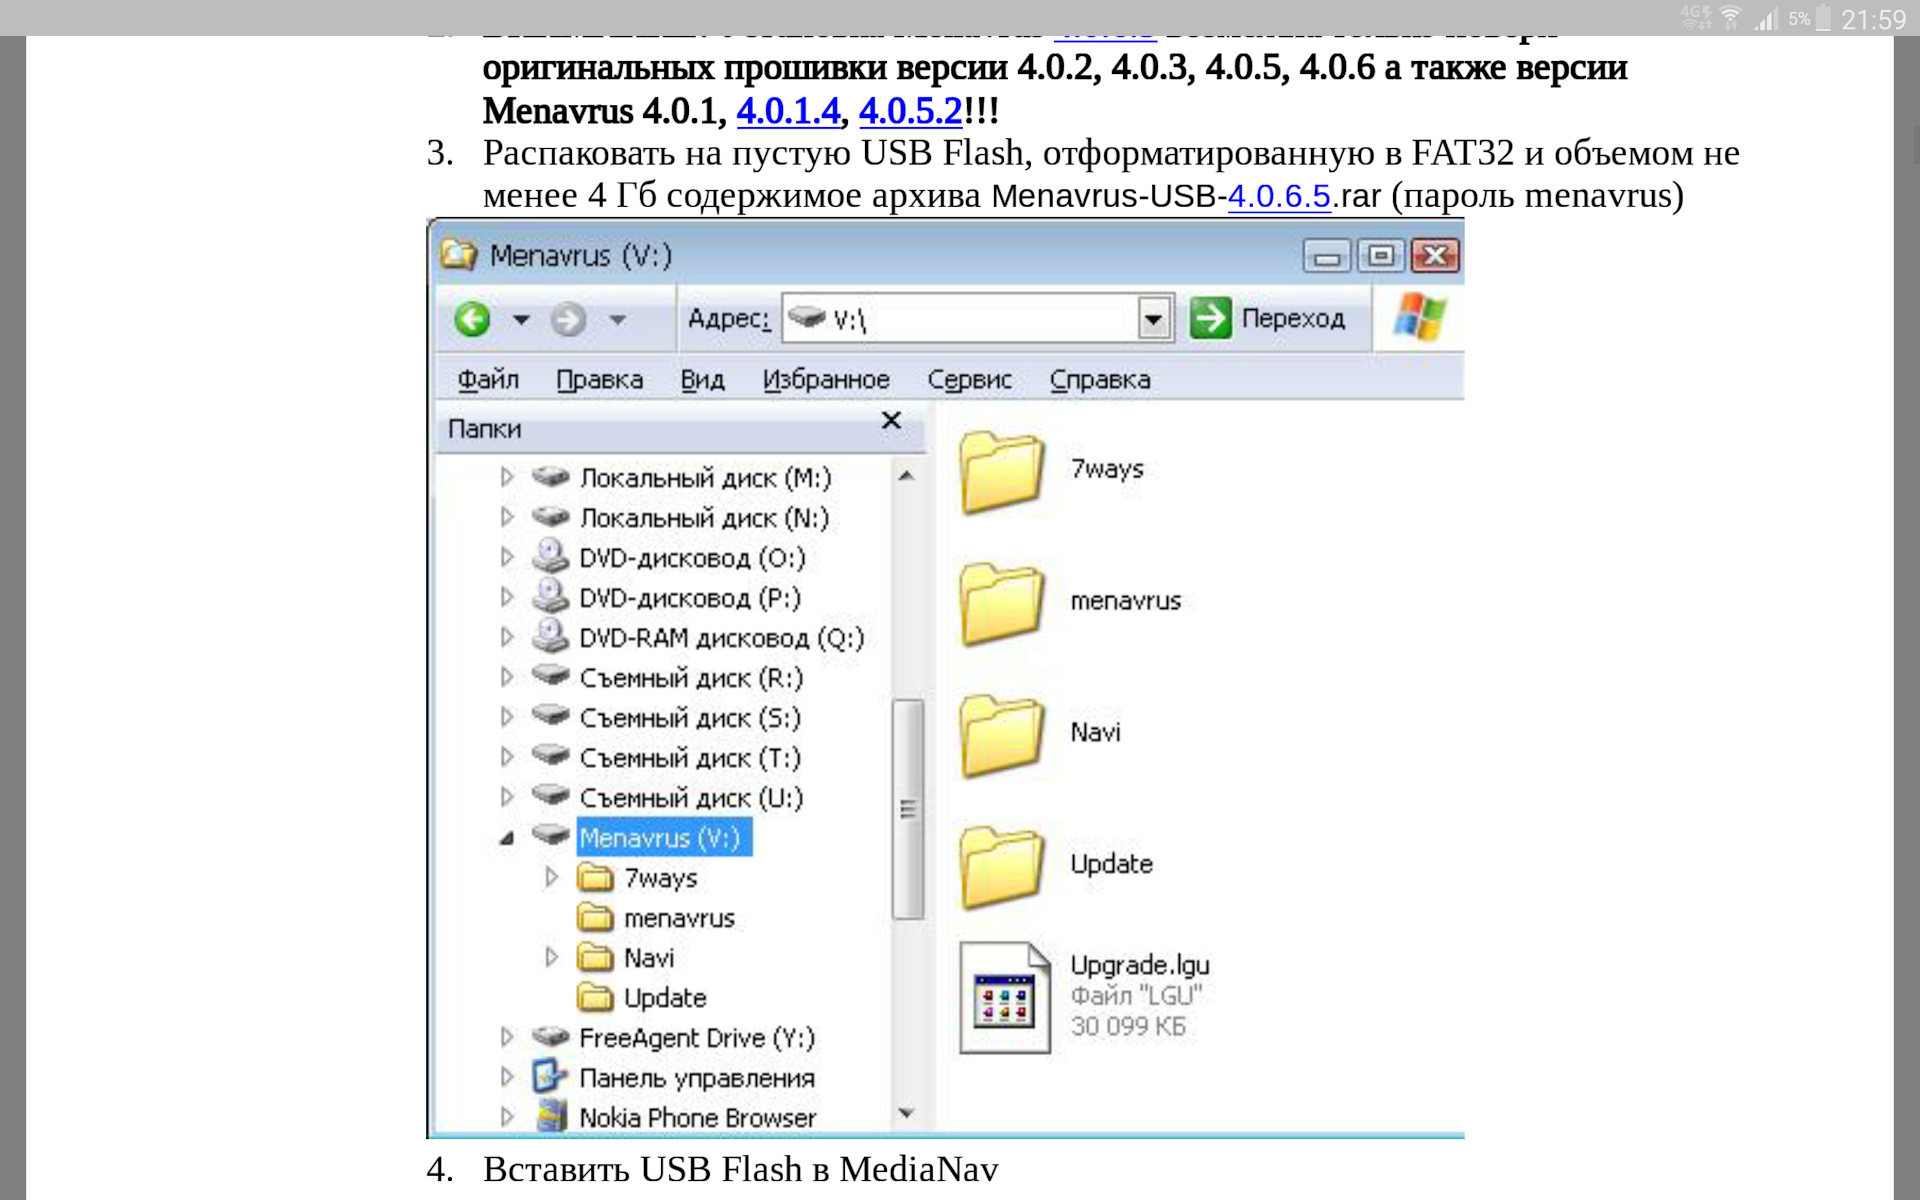This screenshot has width=1920, height=1200.
Task: Open the Вид menu
Action: [x=702, y=380]
